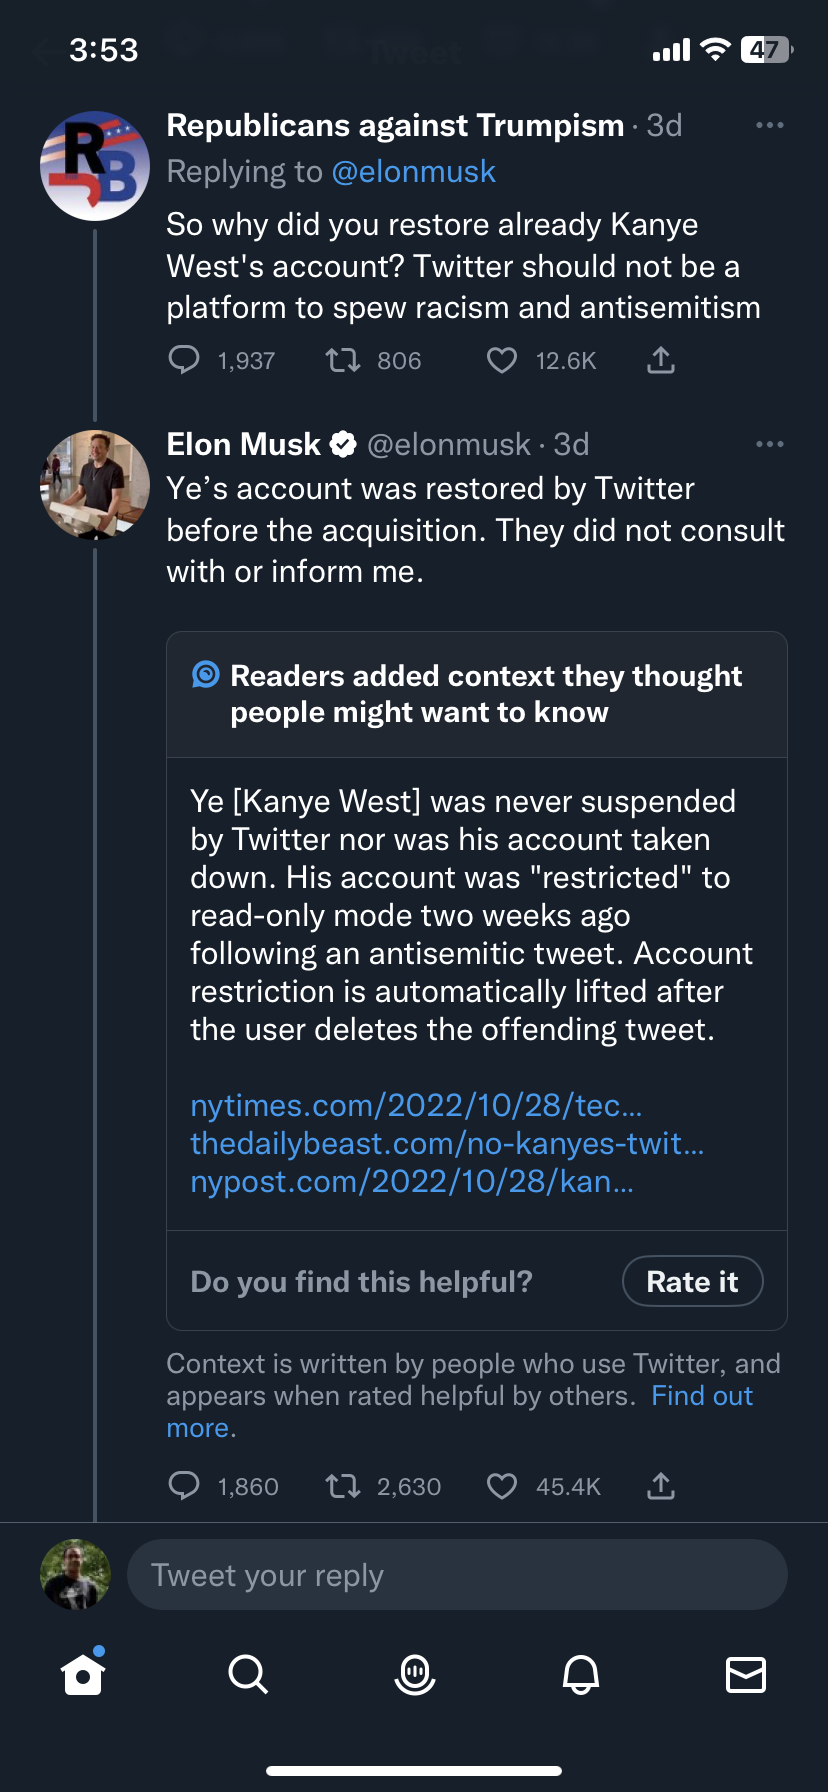Retweet the Republicans against Trumpism tweet

click(x=343, y=360)
